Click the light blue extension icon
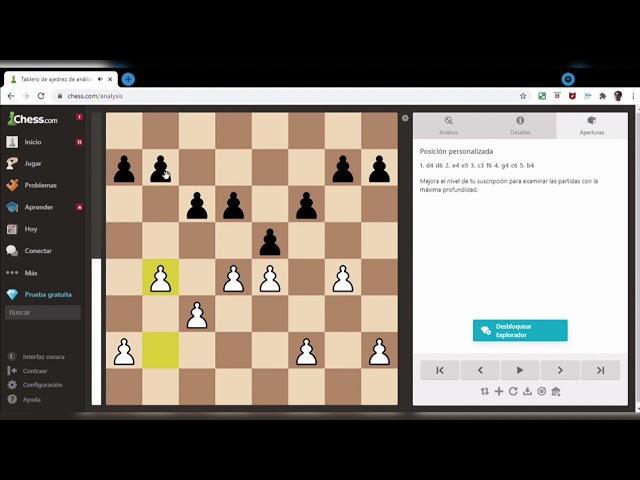 (x=587, y=96)
